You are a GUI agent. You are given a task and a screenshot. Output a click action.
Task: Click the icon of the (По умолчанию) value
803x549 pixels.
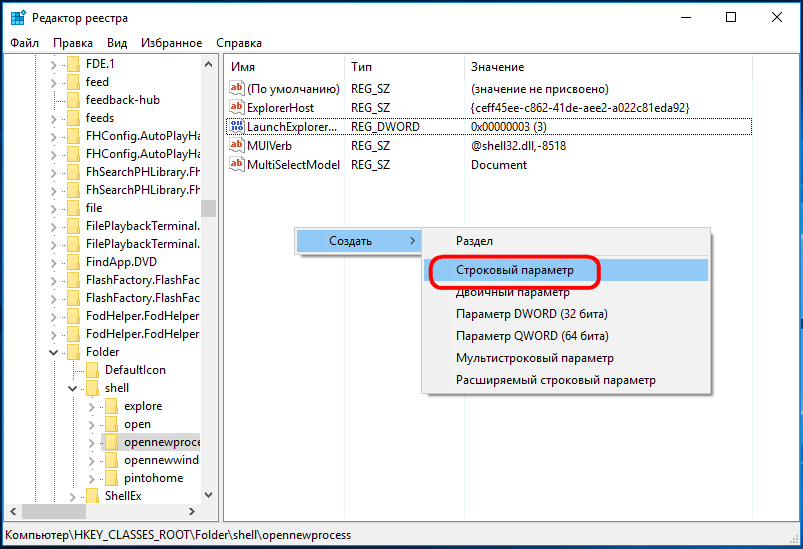[x=237, y=88]
